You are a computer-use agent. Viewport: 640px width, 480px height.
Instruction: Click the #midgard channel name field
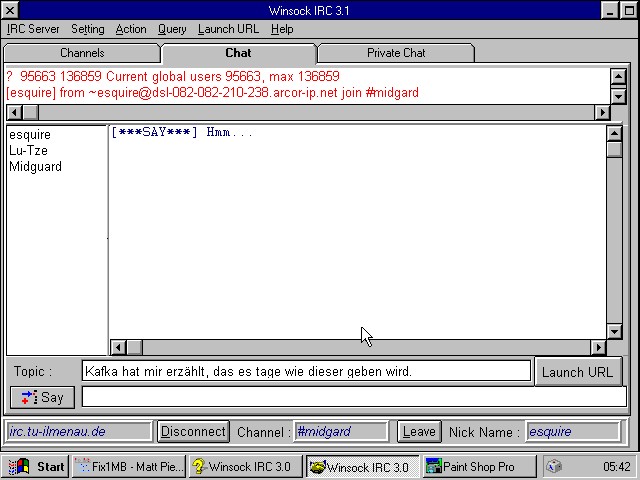(340, 432)
